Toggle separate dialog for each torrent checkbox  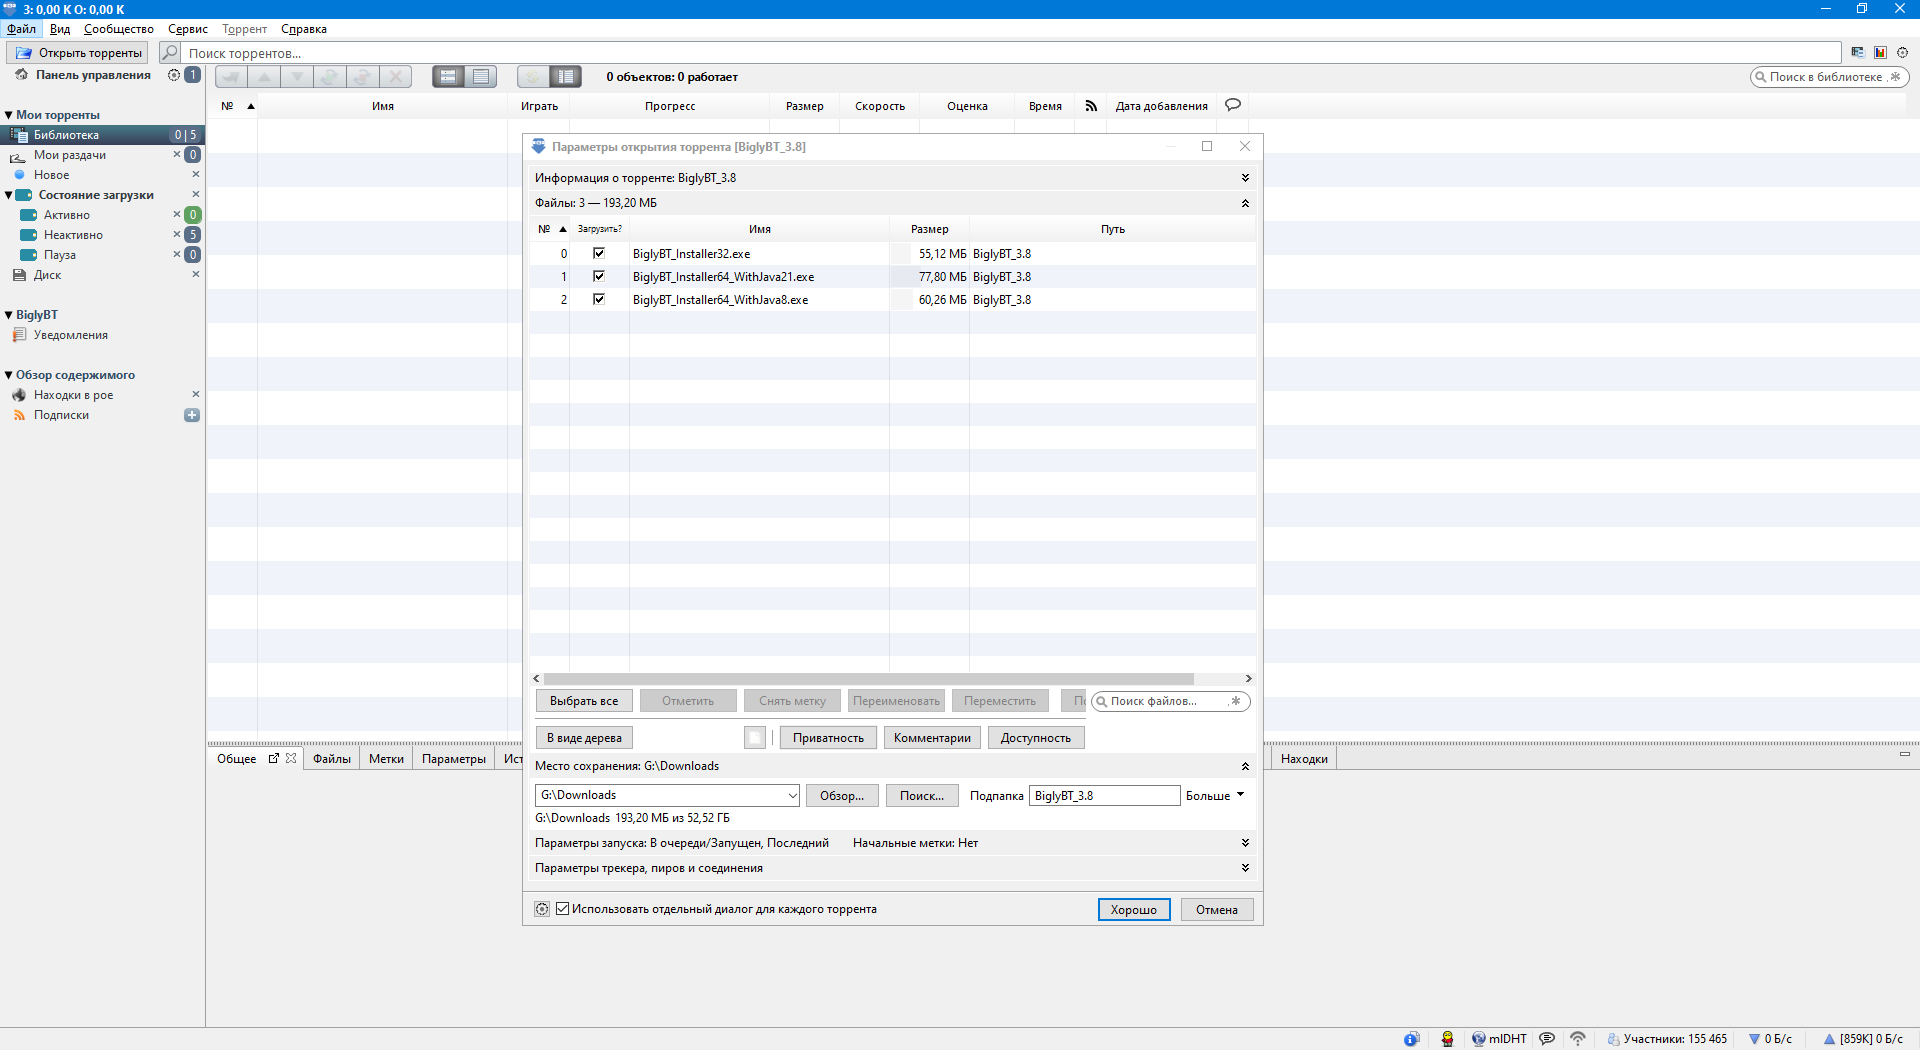pyautogui.click(x=563, y=909)
